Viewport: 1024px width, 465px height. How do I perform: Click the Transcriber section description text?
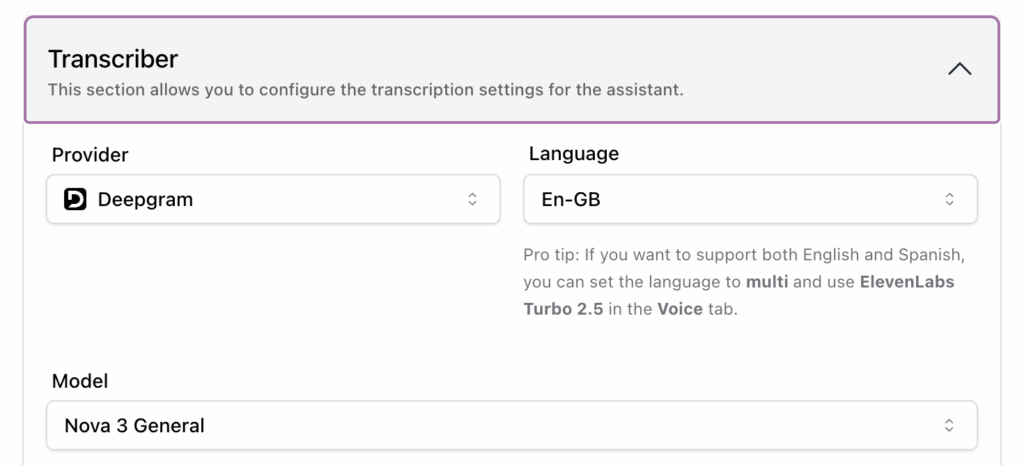(x=365, y=90)
